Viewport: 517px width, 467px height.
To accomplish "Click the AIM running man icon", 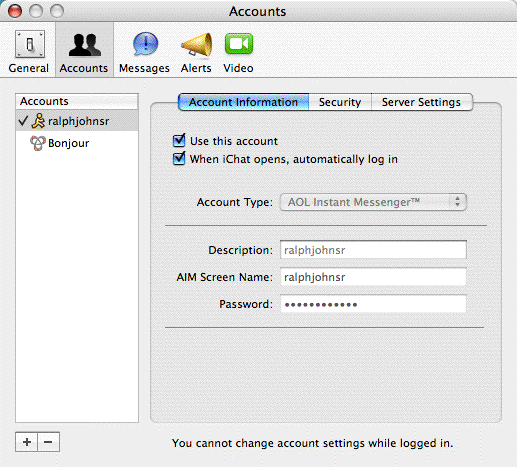I will click(38, 121).
